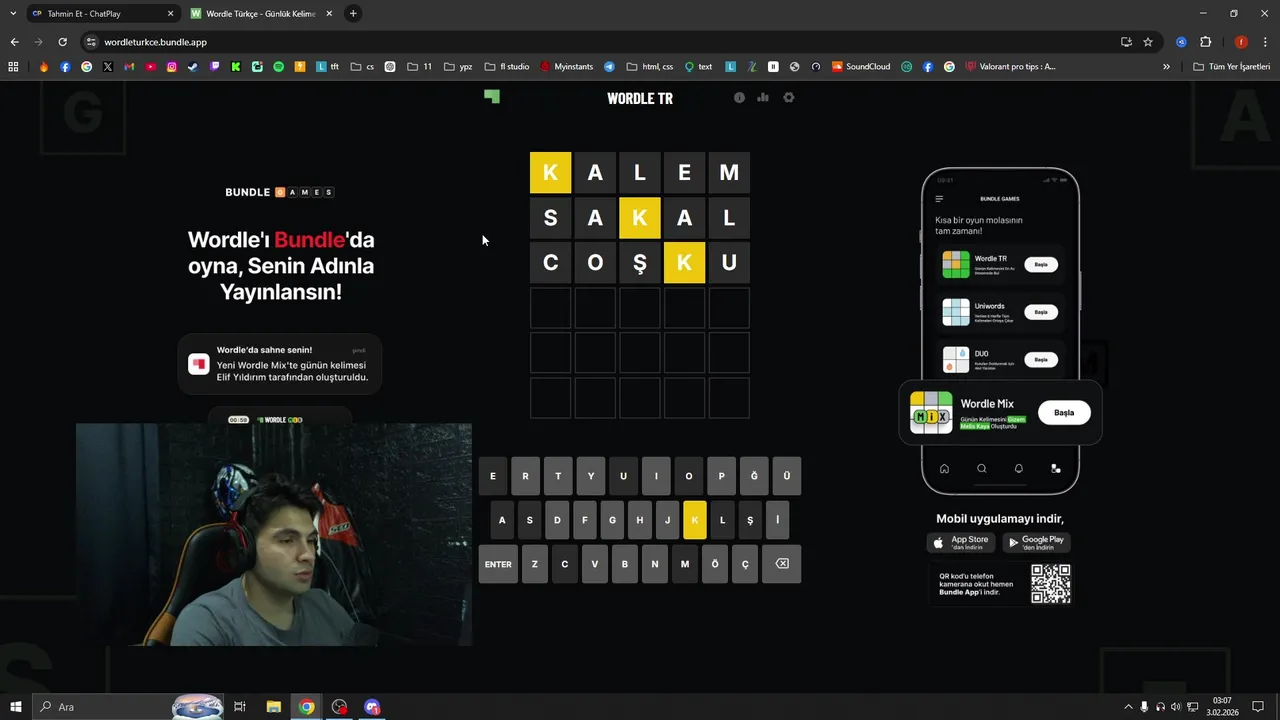The width and height of the screenshot is (1280, 720).
Task: Tap the Ğ key on the on-screen keyboard
Action: click(754, 476)
